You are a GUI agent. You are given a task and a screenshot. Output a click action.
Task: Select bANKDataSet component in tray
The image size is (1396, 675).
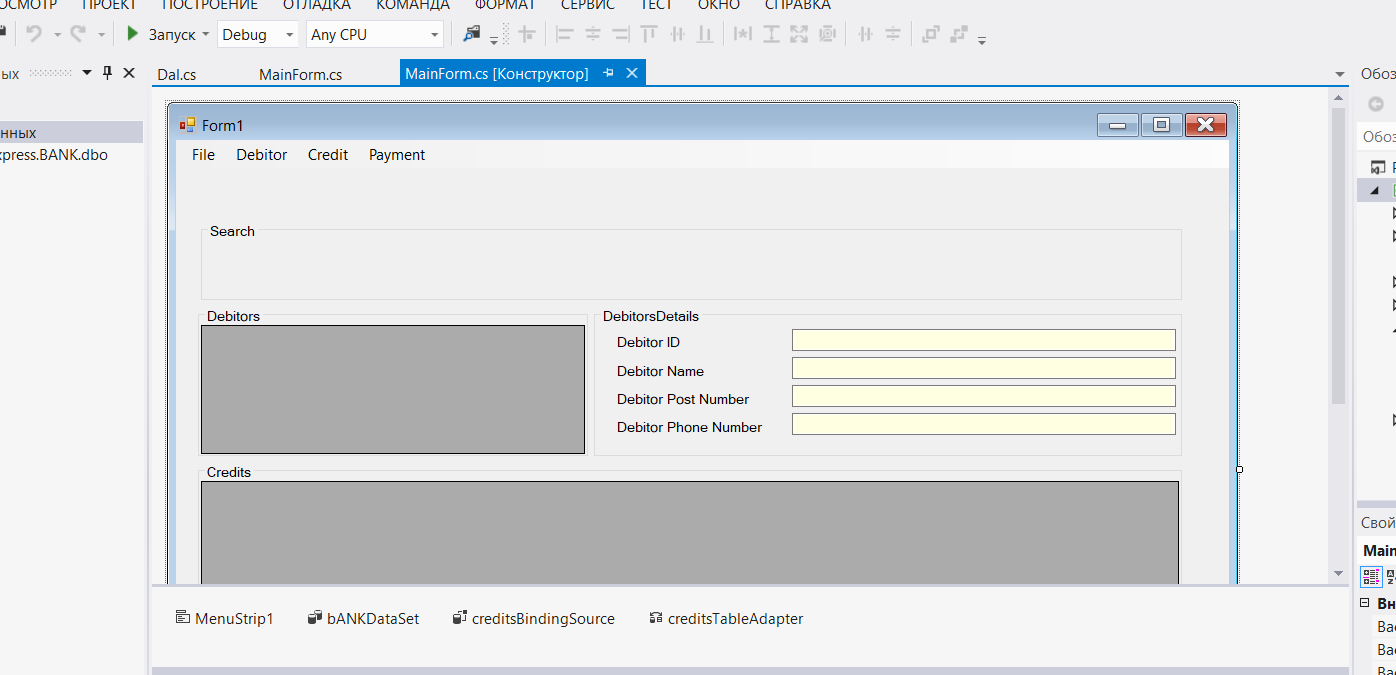(x=363, y=618)
